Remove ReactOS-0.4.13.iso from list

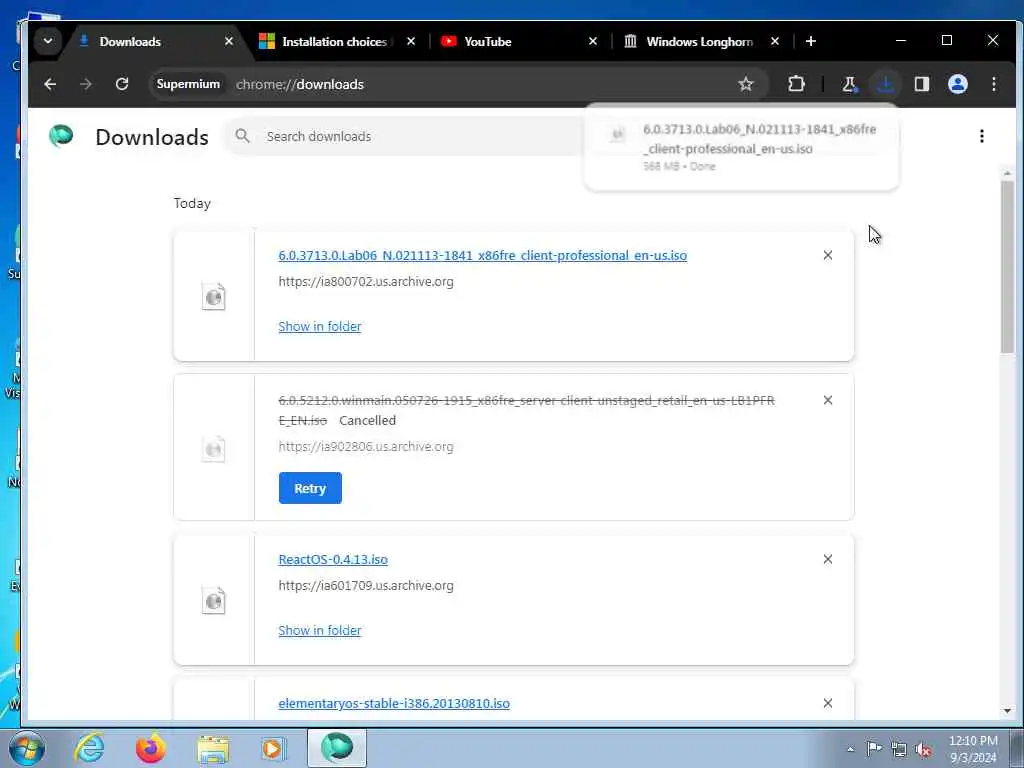point(827,559)
